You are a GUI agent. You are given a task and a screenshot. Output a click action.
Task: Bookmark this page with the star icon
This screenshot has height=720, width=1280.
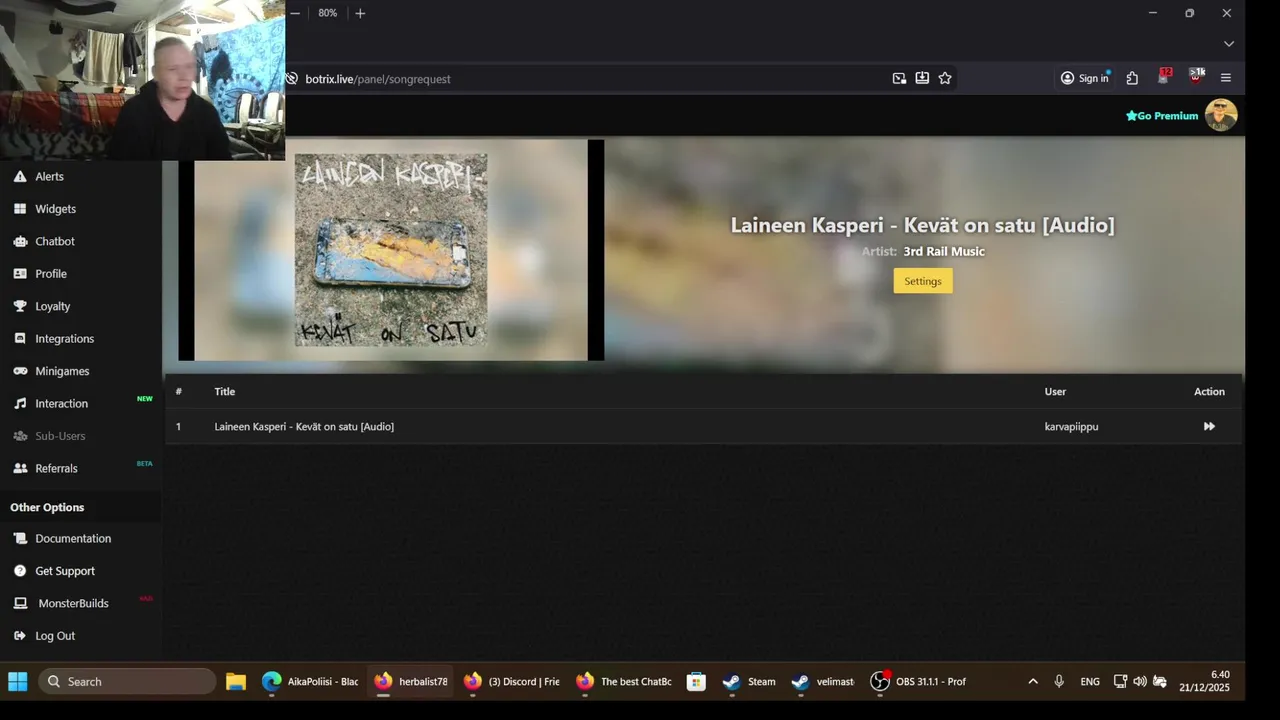(945, 78)
